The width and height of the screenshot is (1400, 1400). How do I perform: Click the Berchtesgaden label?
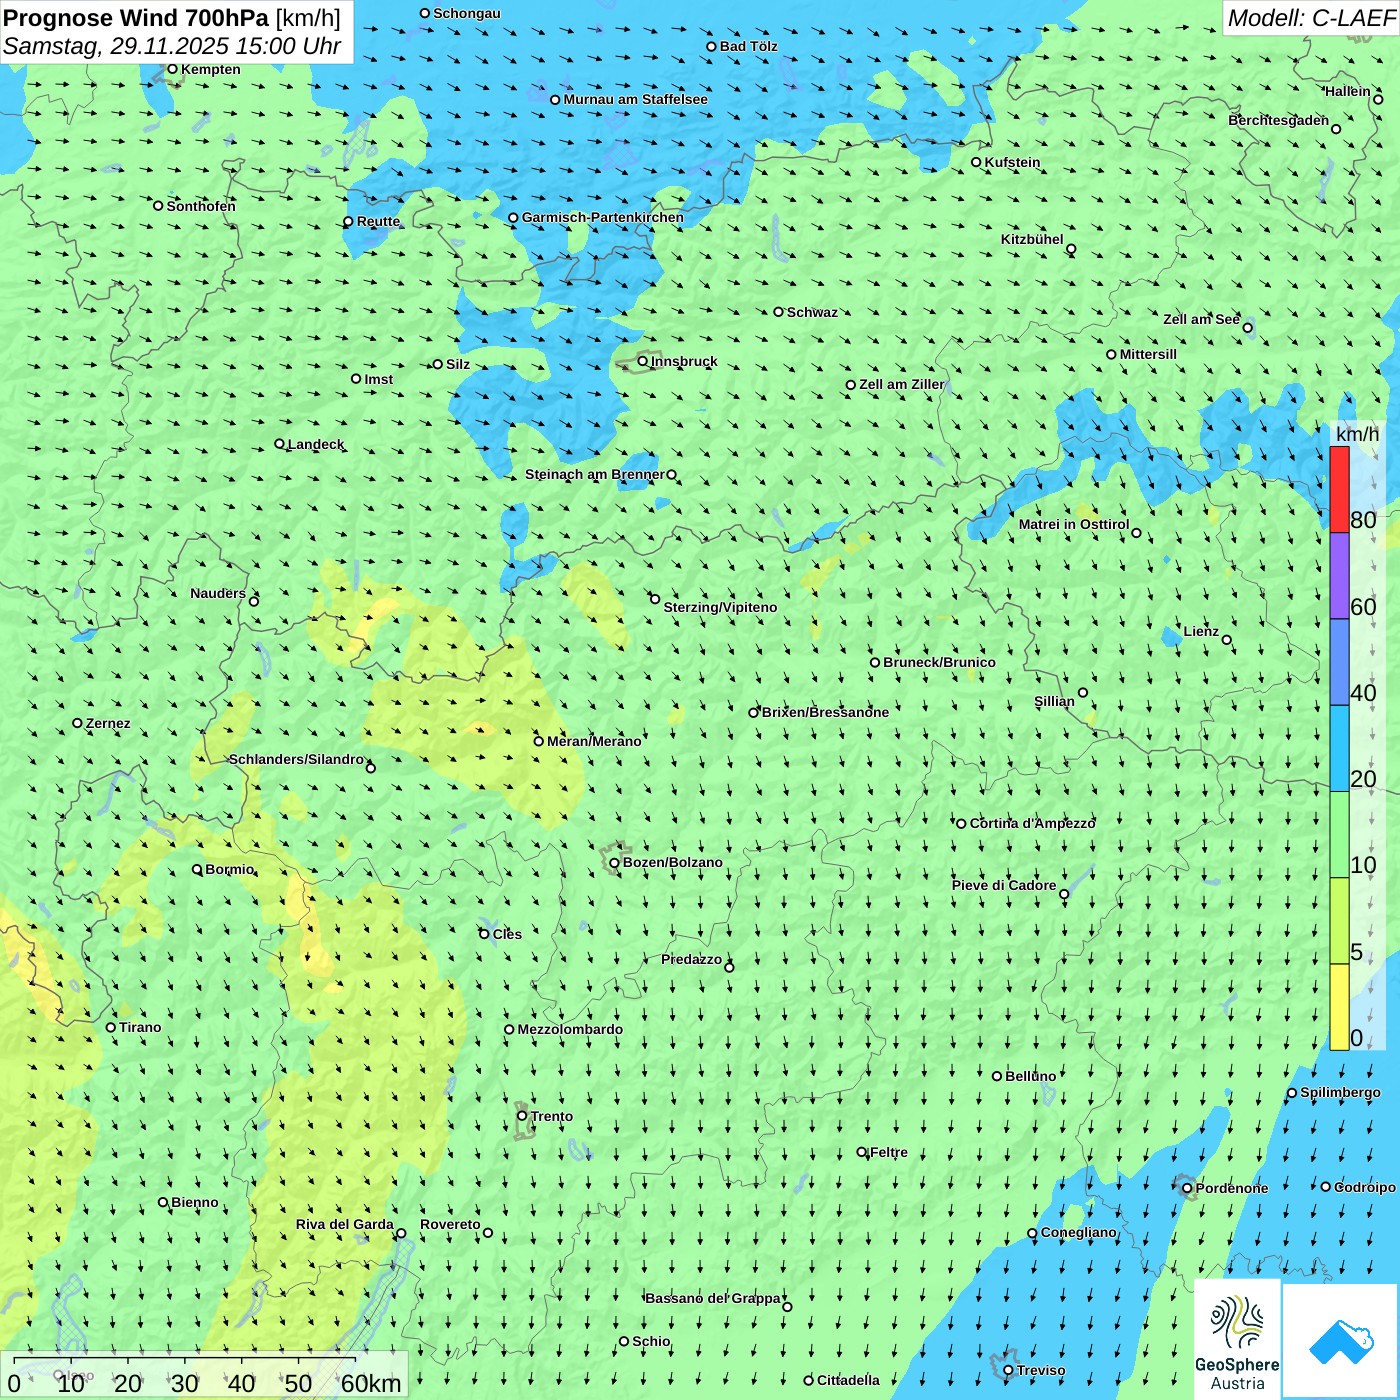click(x=1278, y=120)
